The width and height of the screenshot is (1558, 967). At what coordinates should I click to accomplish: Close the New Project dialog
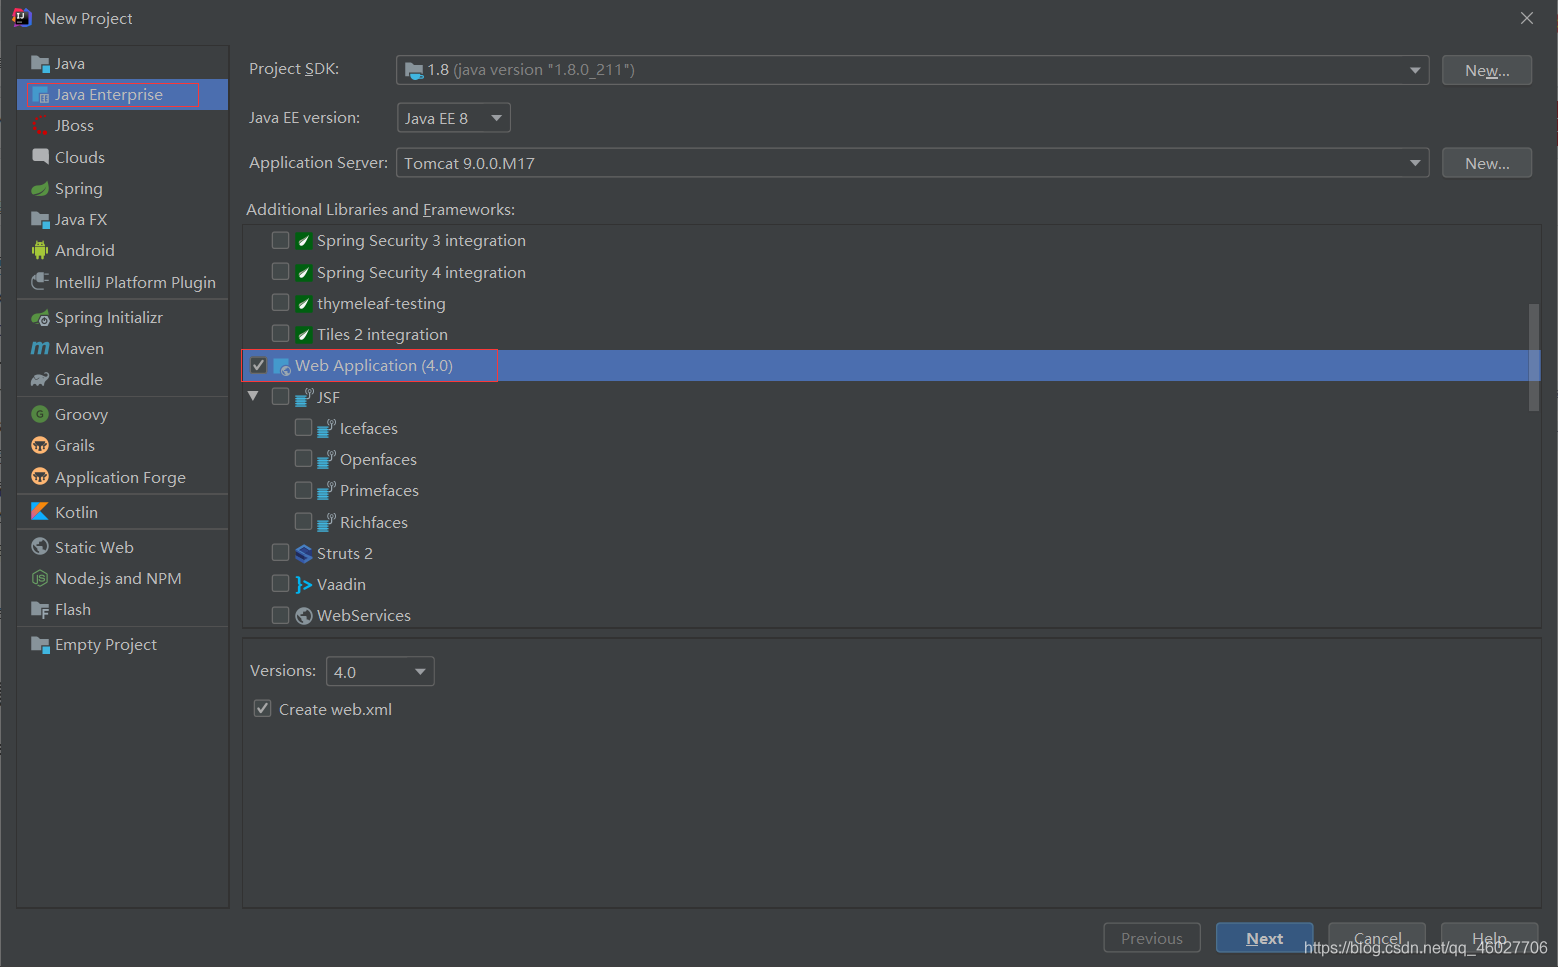1526,18
